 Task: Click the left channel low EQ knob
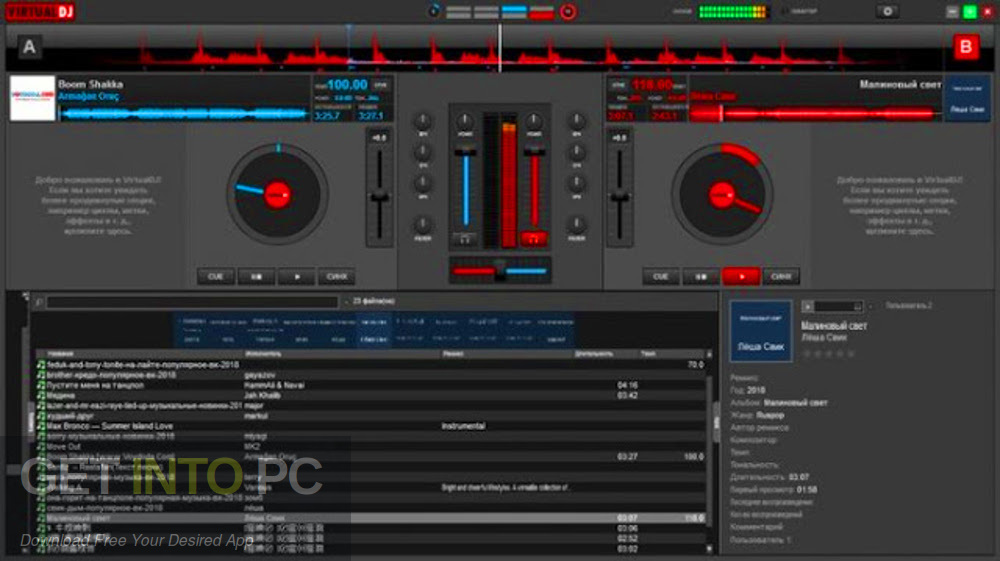tap(423, 184)
